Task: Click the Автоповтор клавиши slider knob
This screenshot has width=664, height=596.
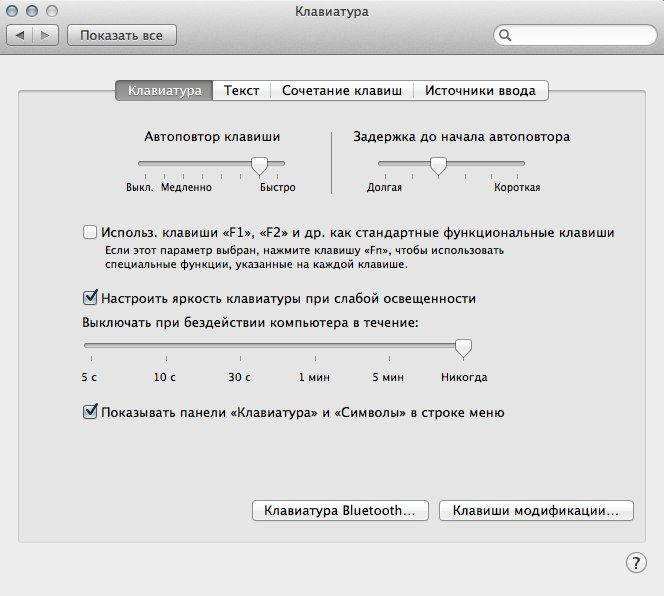Action: click(259, 165)
